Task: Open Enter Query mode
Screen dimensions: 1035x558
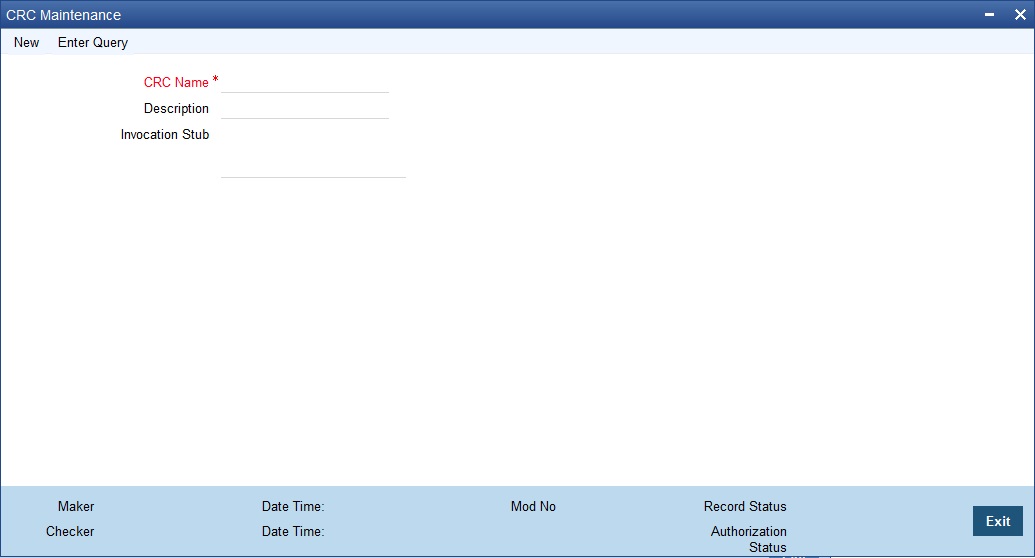Action: (x=93, y=42)
